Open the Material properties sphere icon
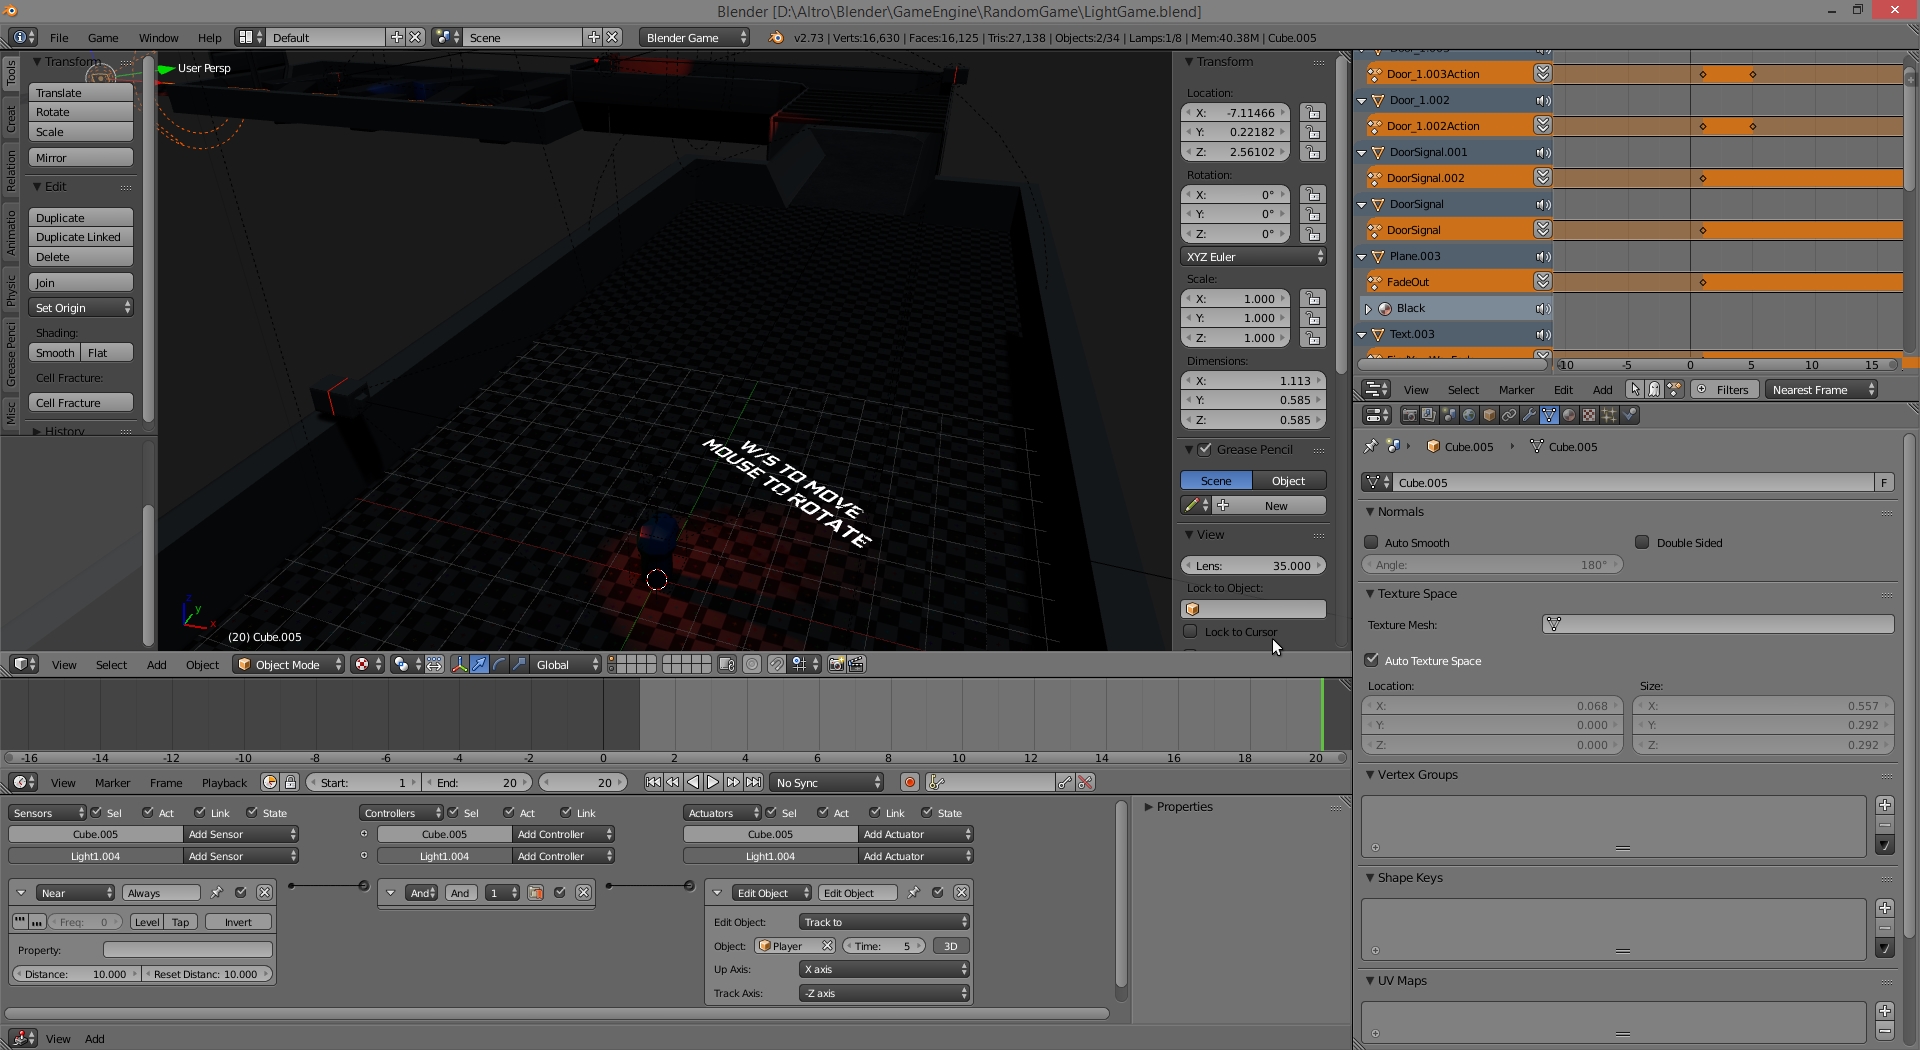Viewport: 1920px width, 1050px height. [x=1569, y=416]
